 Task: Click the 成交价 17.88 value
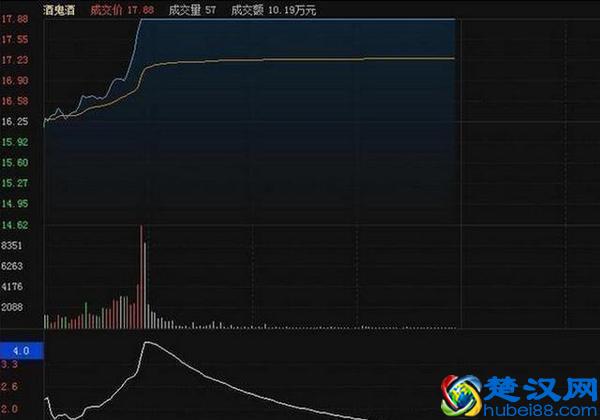coord(122,10)
